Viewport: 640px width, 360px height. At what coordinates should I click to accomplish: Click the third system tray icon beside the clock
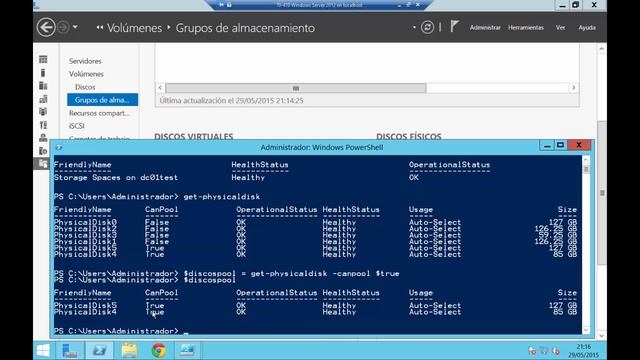click(x=556, y=350)
